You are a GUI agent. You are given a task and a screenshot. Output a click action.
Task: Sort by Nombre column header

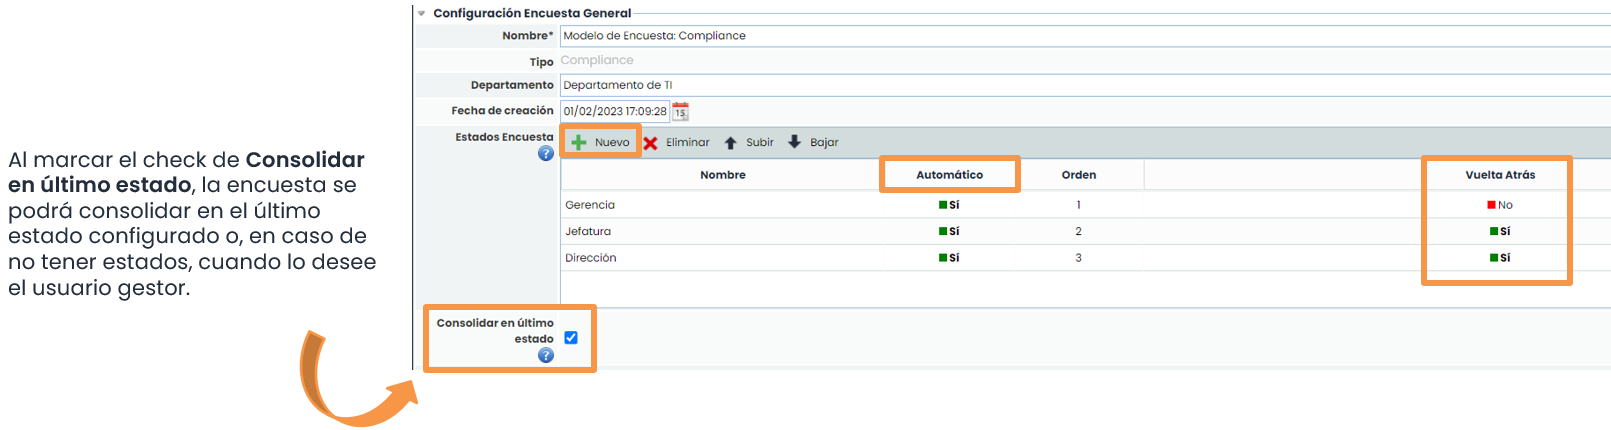pos(722,175)
